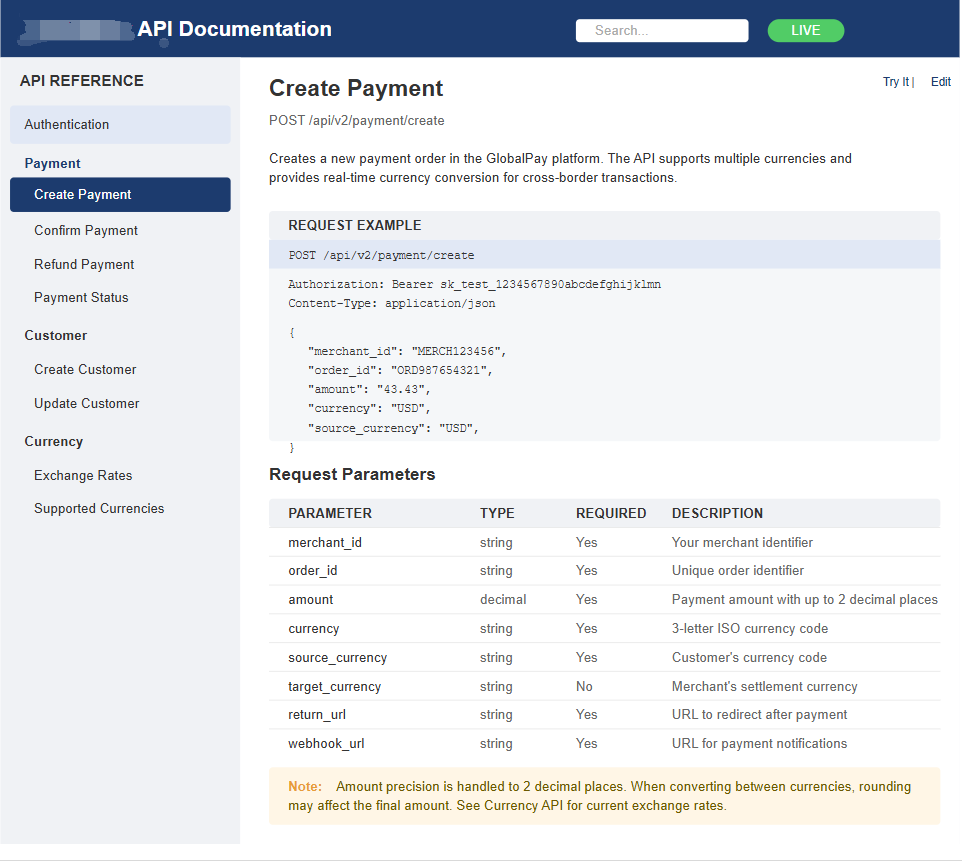The height and width of the screenshot is (861, 962).
Task: Click the Search input field
Action: [661, 31]
